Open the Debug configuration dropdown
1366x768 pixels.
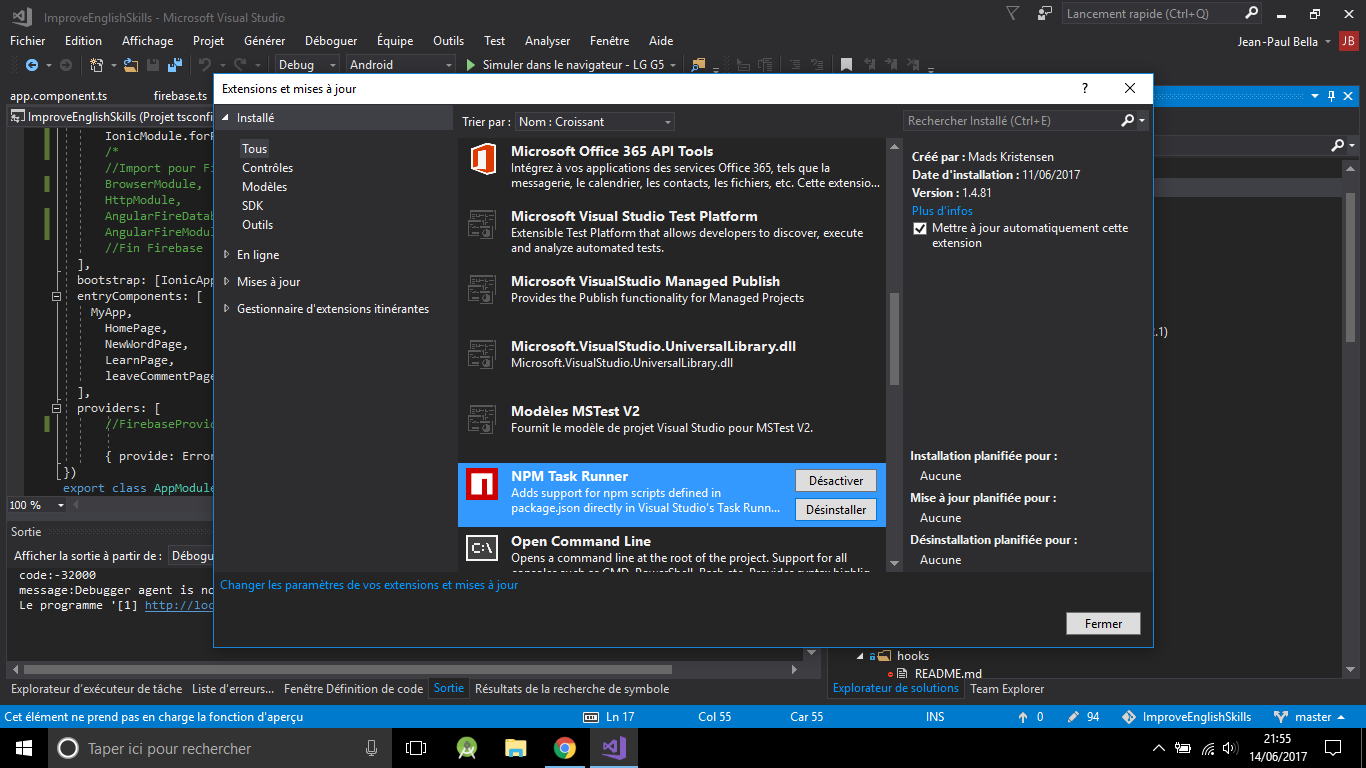308,65
